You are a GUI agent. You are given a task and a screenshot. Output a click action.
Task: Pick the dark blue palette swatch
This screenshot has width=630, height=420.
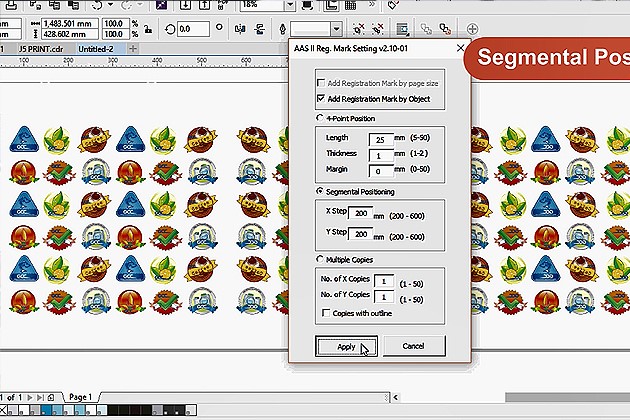46,410
